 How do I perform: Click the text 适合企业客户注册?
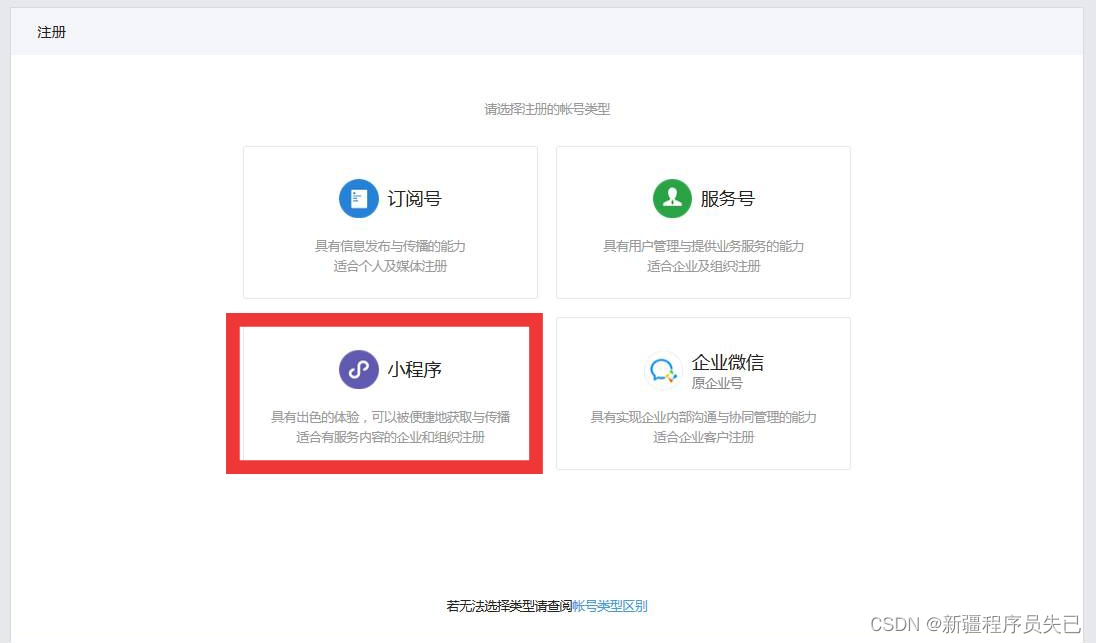point(703,438)
